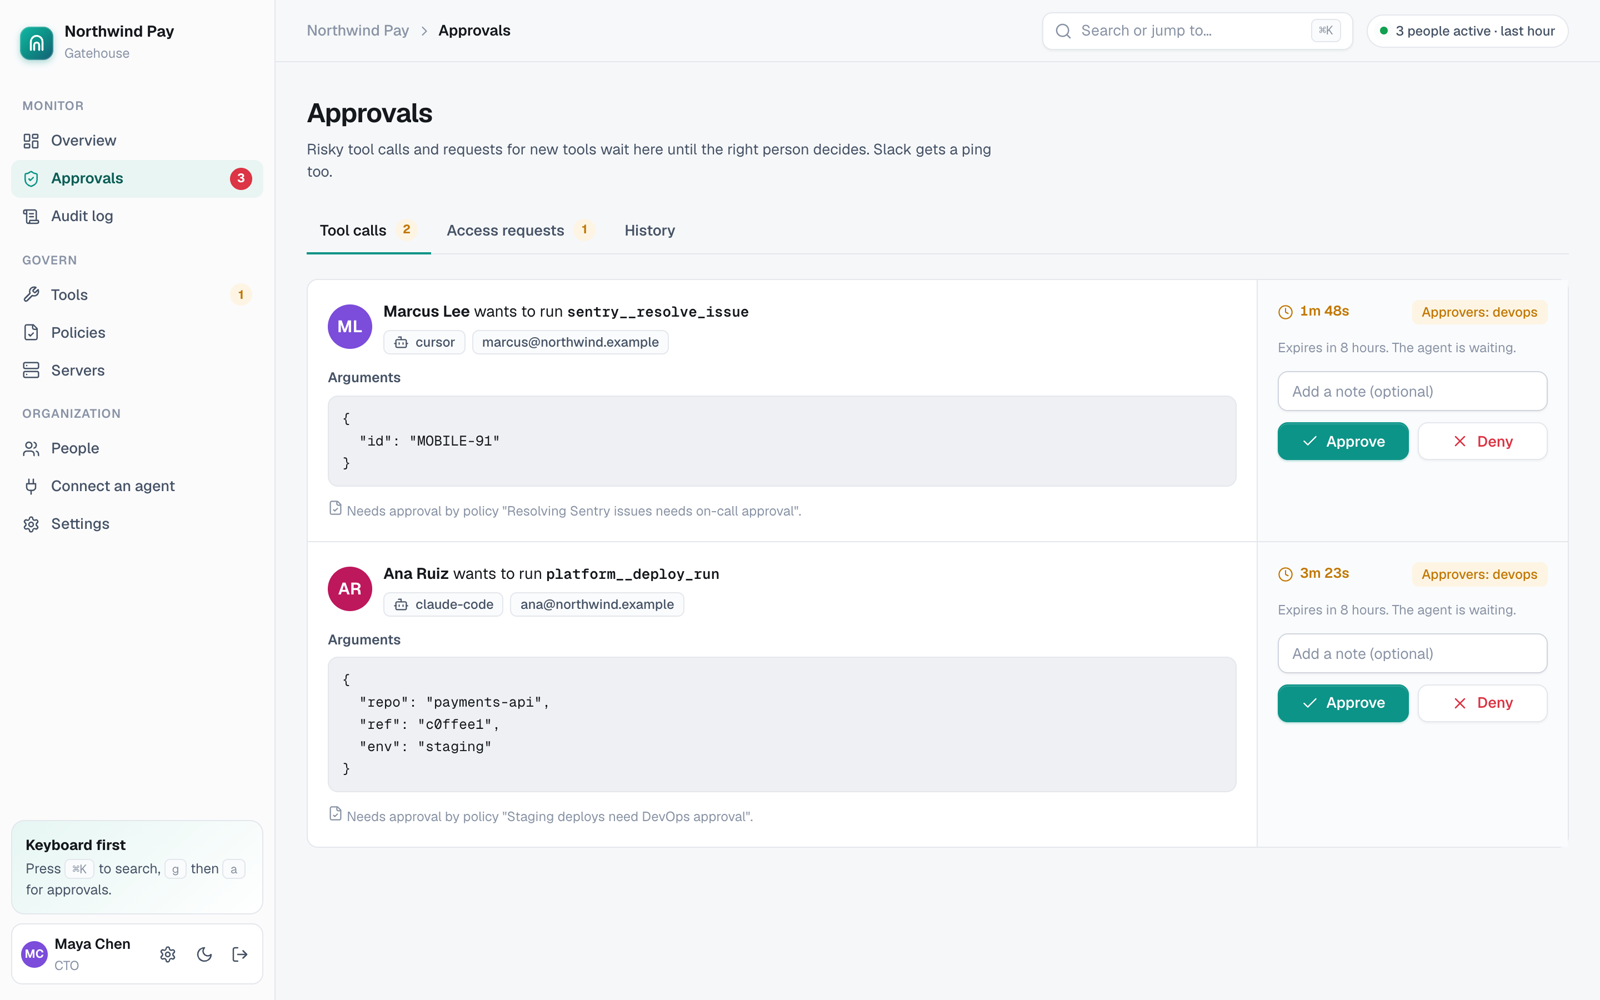Open the Servers page
Image resolution: width=1600 pixels, height=1000 pixels.
[137, 370]
